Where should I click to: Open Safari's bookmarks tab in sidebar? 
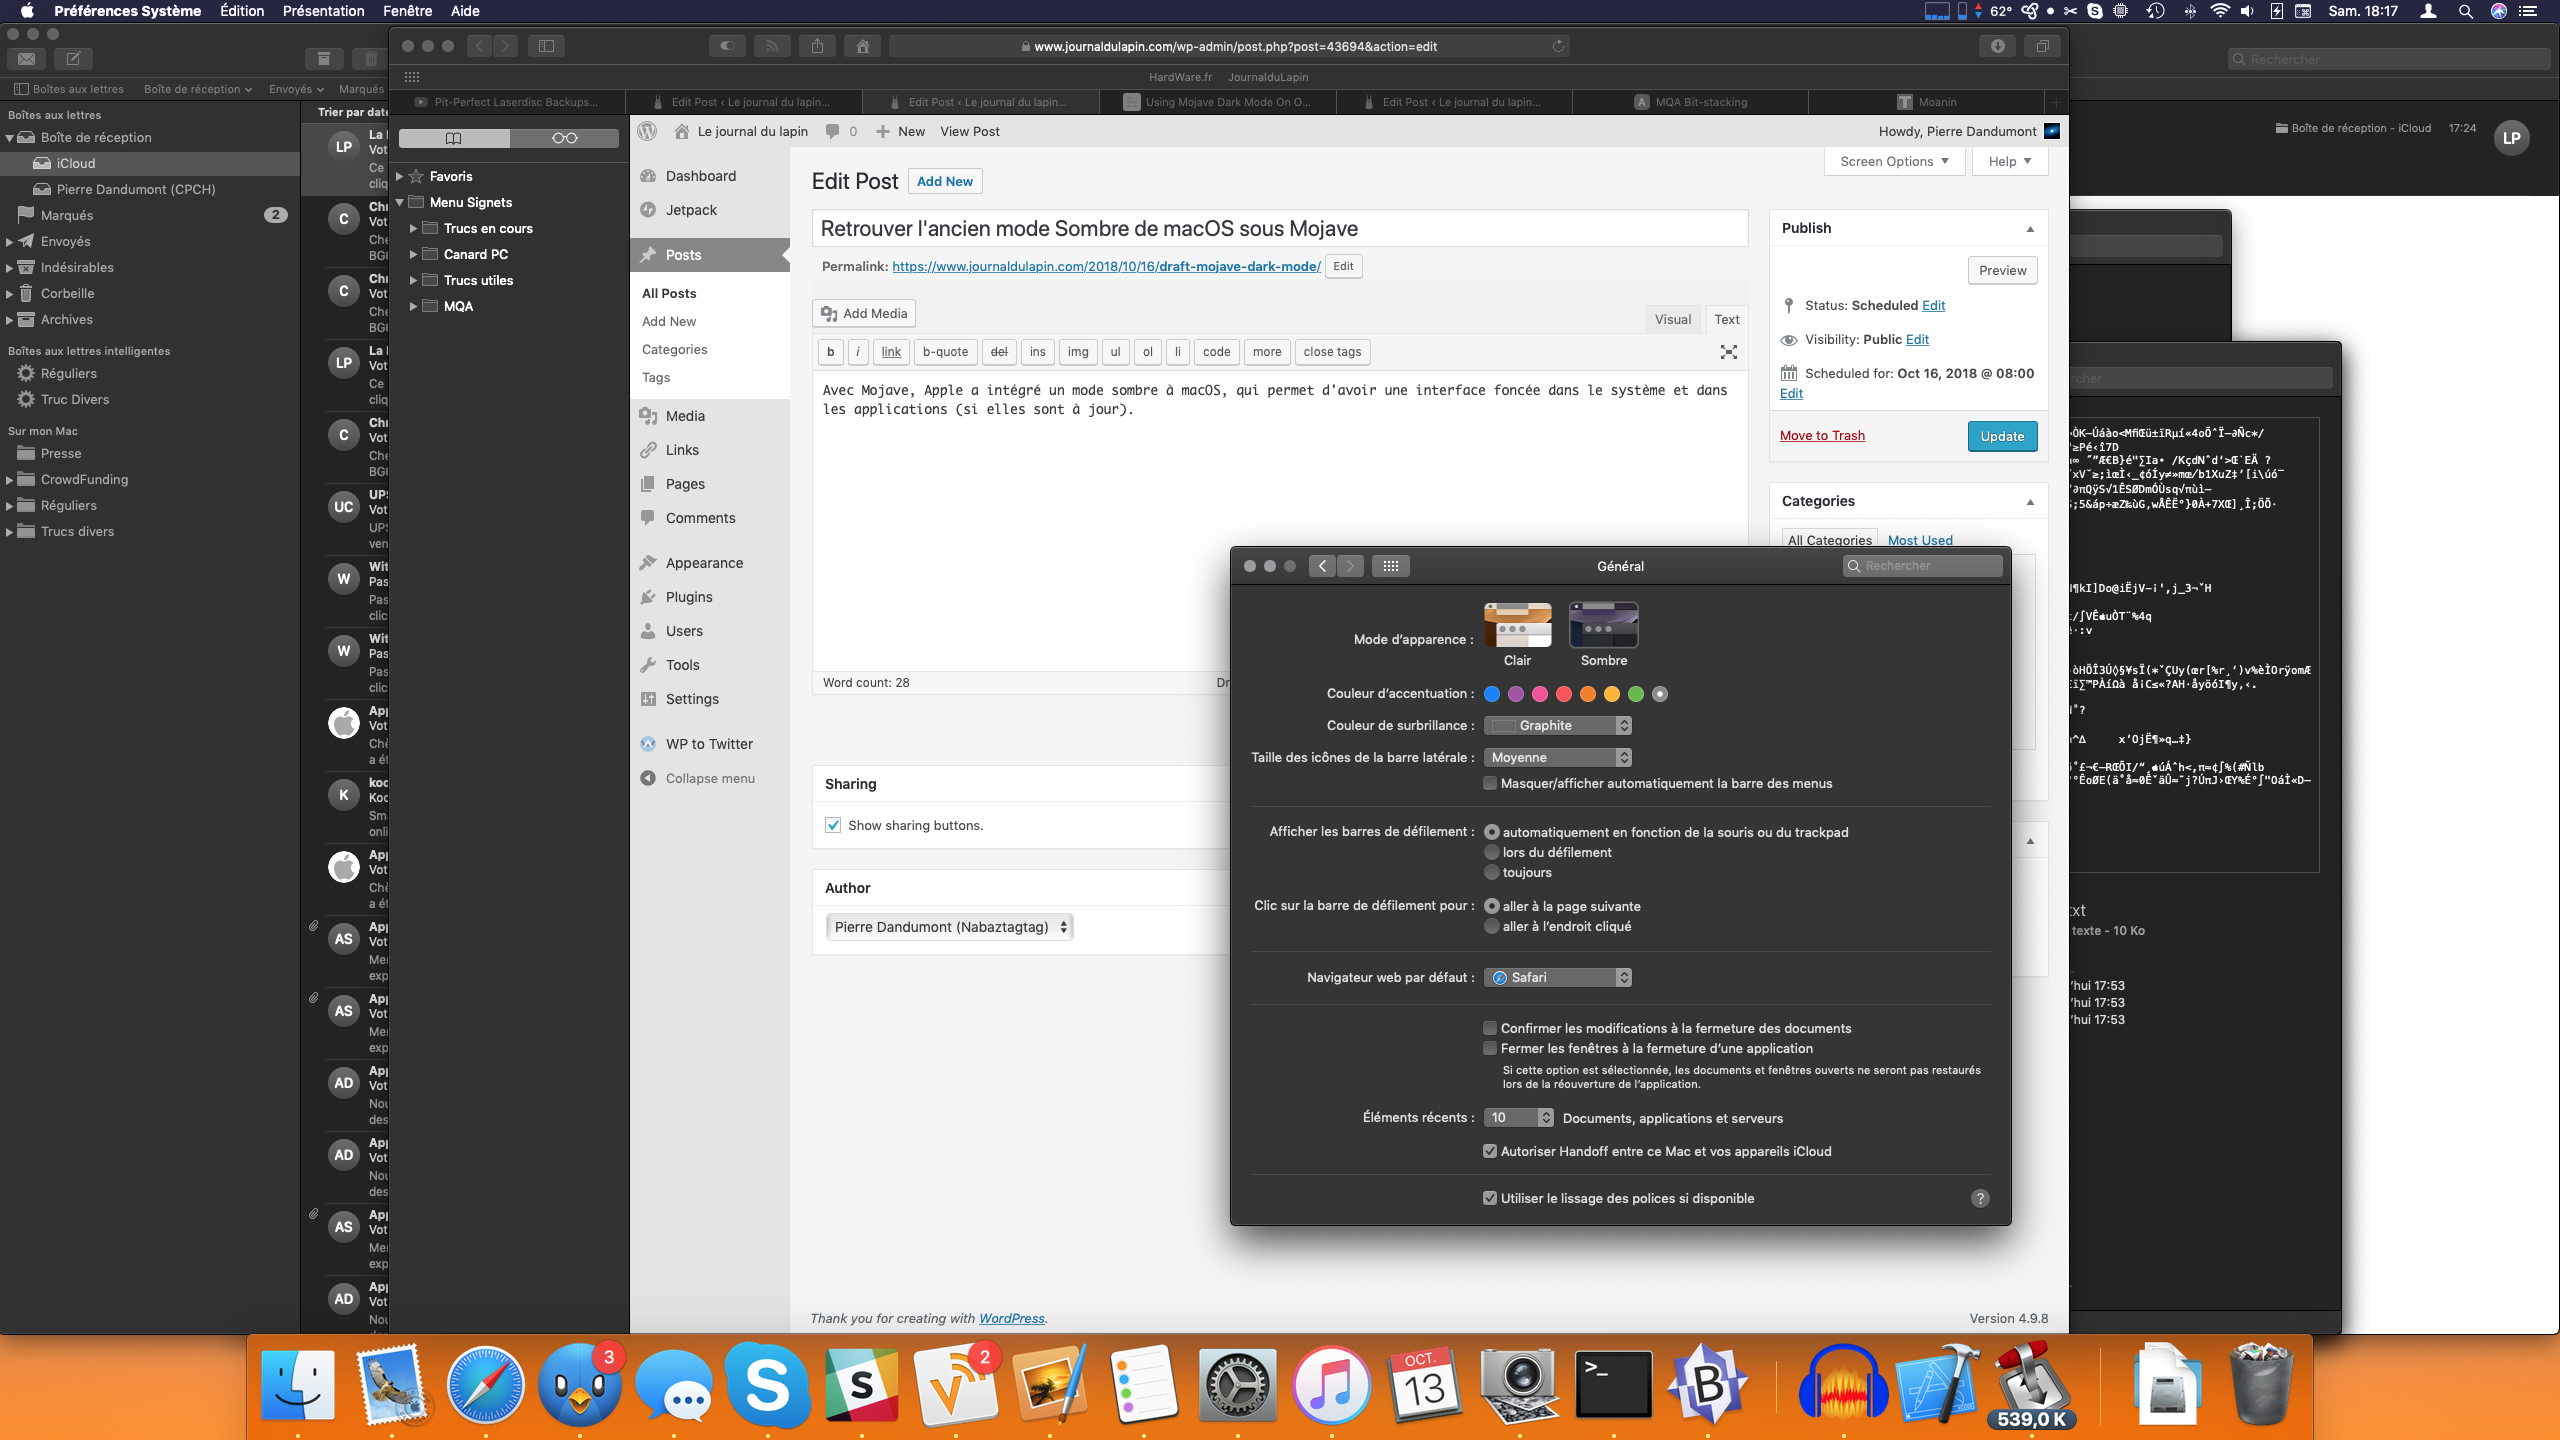coord(454,138)
